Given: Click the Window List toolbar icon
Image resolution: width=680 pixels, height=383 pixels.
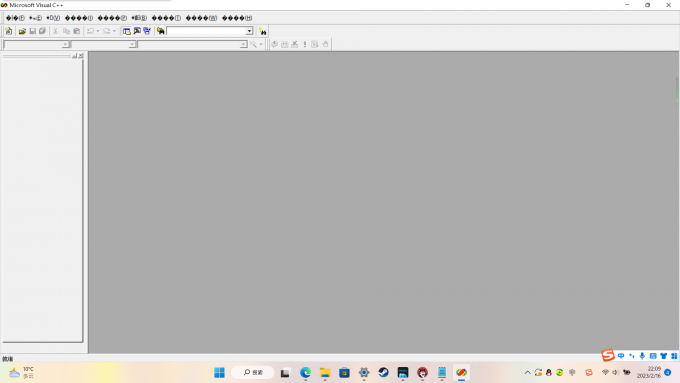Looking at the screenshot, I should point(147,31).
